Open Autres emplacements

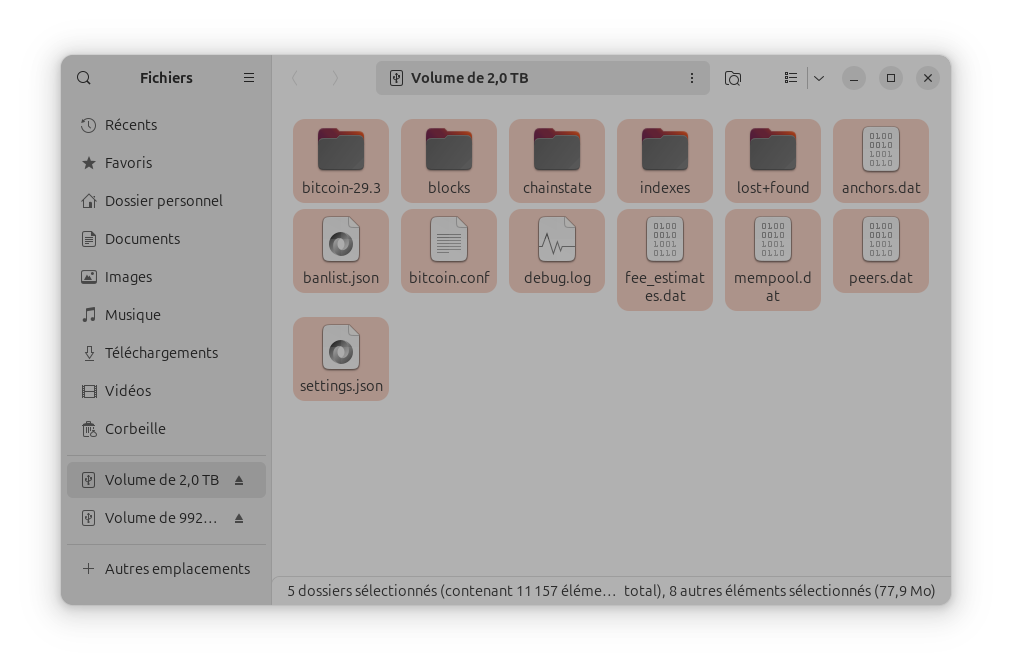tap(177, 569)
